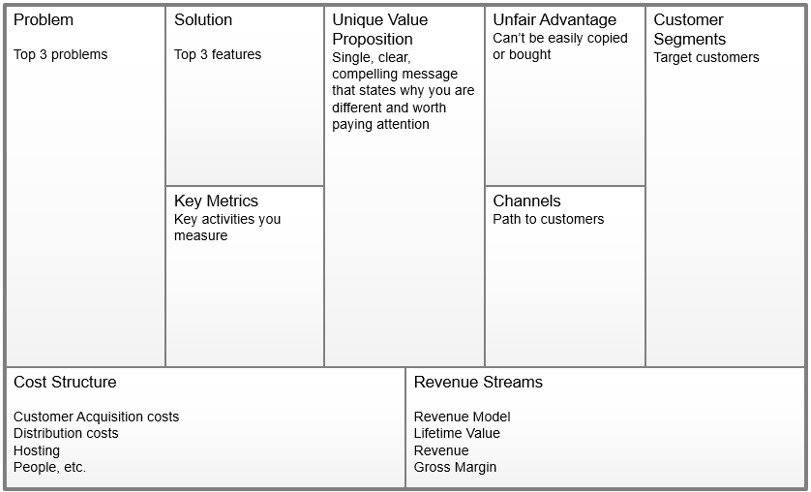Screen dimensions: 811x492
Task: Select the 'Path to customers' text
Action: 548,219
